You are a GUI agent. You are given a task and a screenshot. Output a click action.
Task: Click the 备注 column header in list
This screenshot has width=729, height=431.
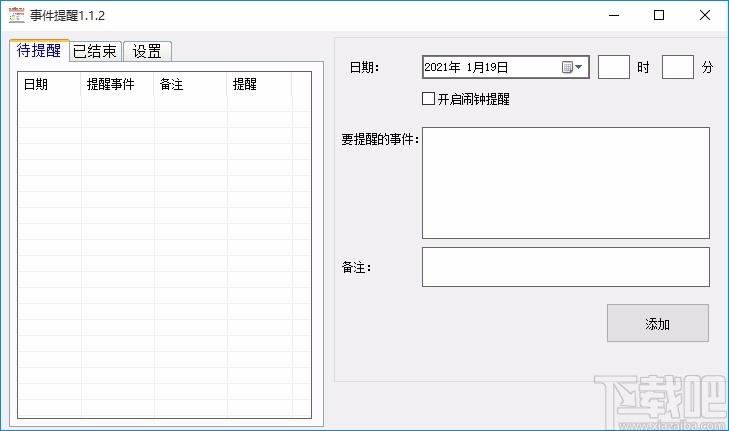[190, 84]
